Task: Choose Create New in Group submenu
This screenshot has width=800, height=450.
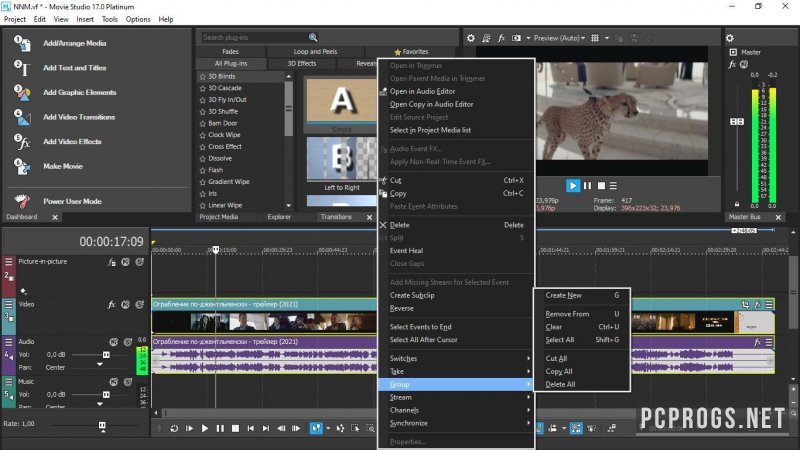Action: [564, 295]
